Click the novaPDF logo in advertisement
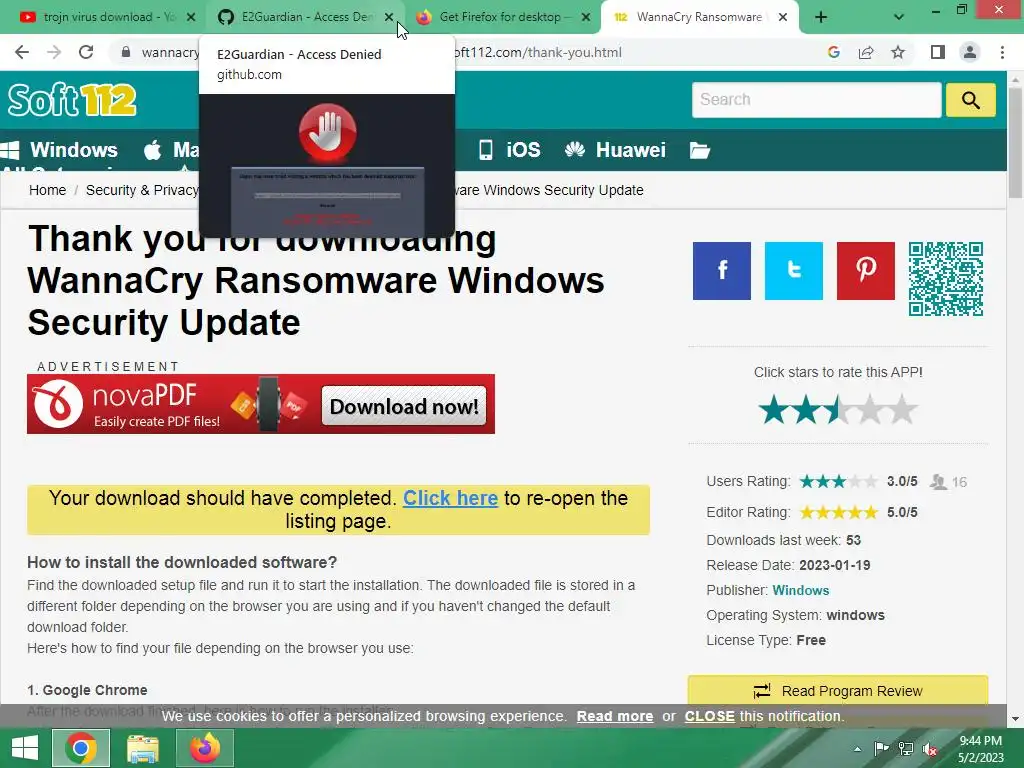 pyautogui.click(x=57, y=404)
